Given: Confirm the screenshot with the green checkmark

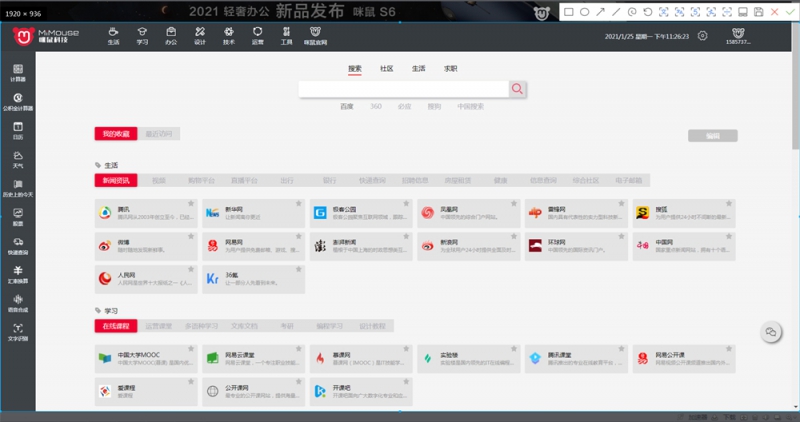Looking at the screenshot, I should (x=790, y=12).
